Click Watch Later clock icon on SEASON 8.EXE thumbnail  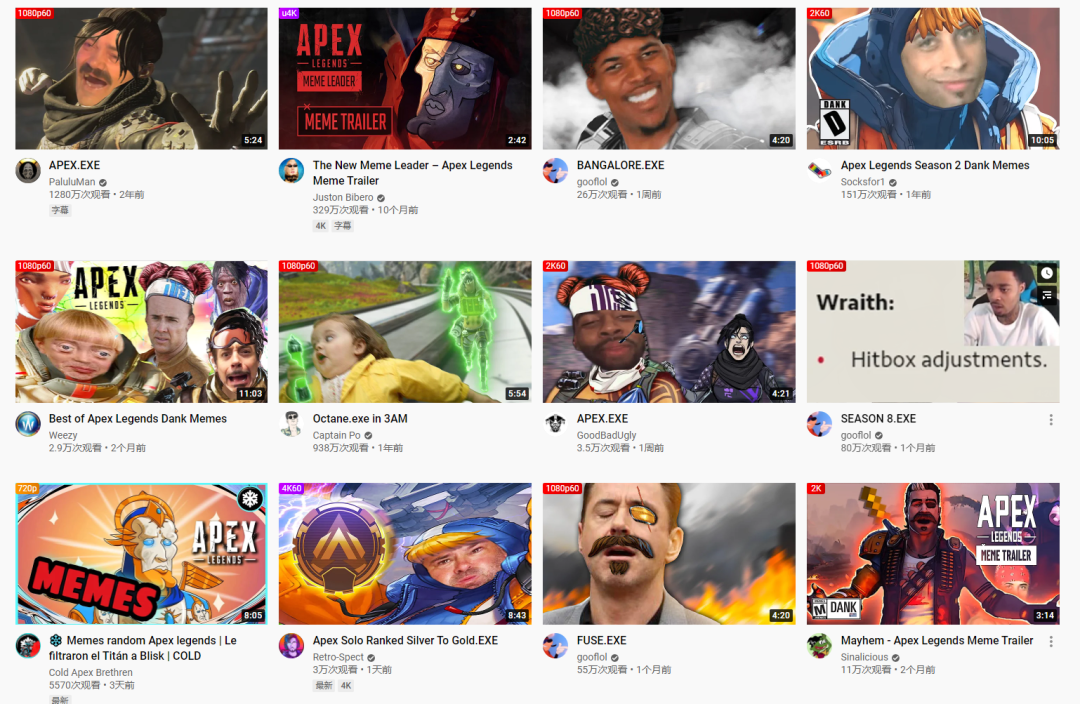[1047, 273]
